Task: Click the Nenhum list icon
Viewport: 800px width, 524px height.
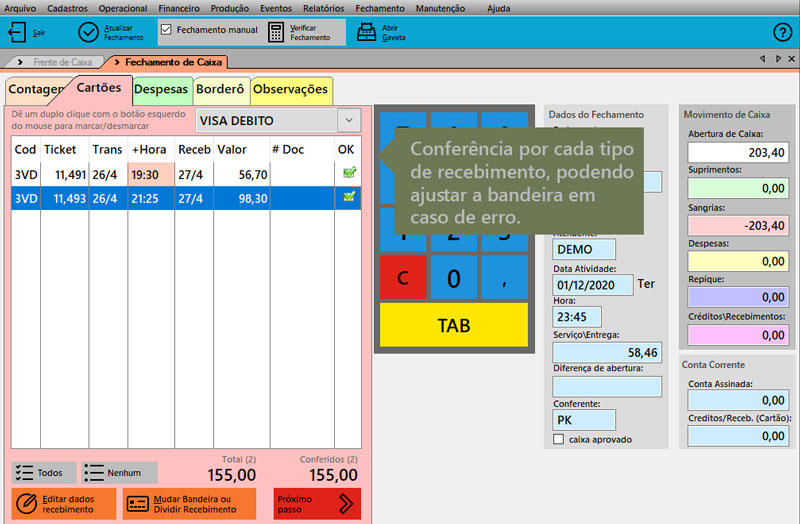Action: (94, 472)
